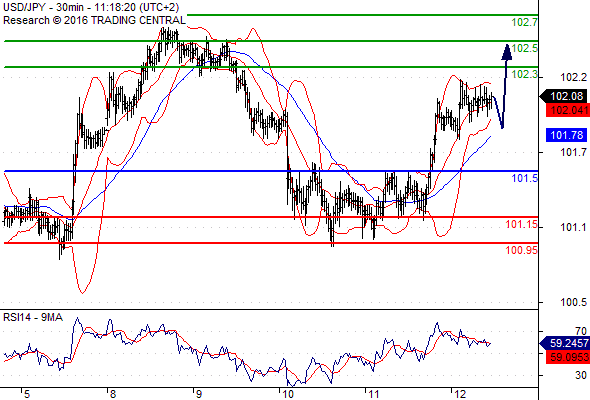
Task: Click the blue 101.5 pivot level label
Action: (x=525, y=178)
